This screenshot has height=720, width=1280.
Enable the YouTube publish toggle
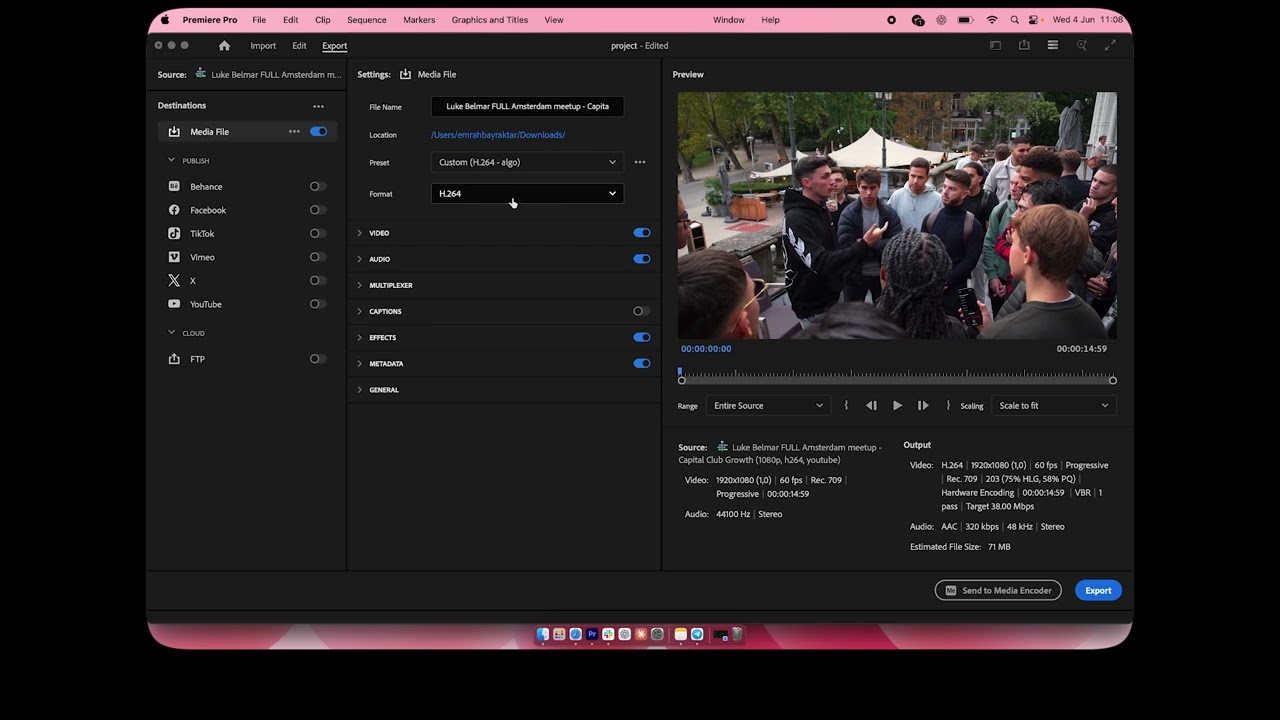coord(318,304)
